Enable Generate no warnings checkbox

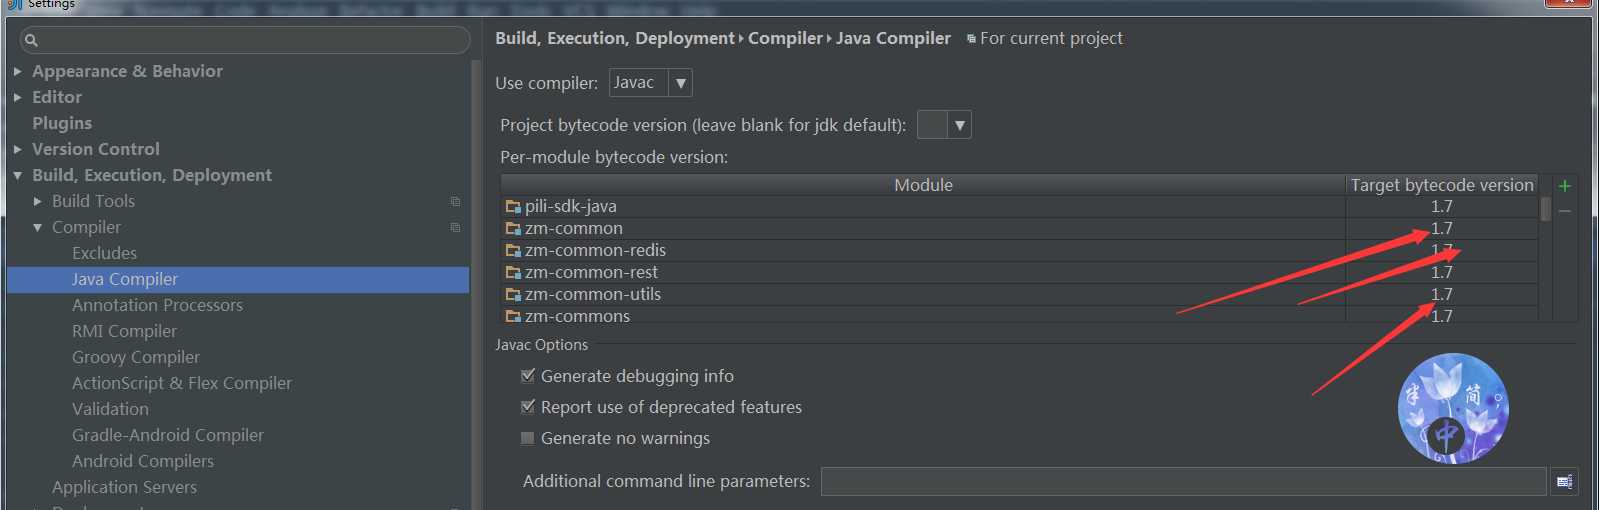pyautogui.click(x=528, y=438)
